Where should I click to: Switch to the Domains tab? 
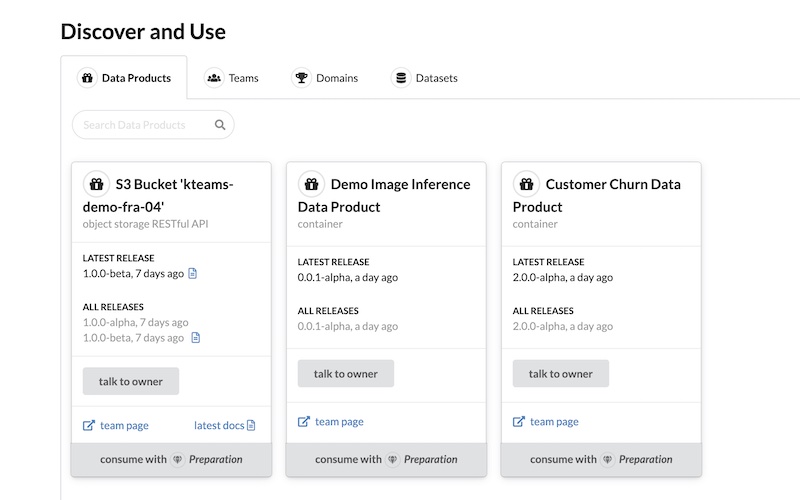(x=325, y=78)
